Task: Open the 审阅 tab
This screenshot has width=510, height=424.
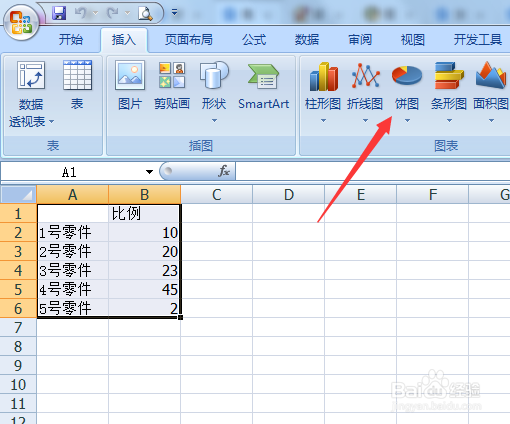Action: coord(360,40)
